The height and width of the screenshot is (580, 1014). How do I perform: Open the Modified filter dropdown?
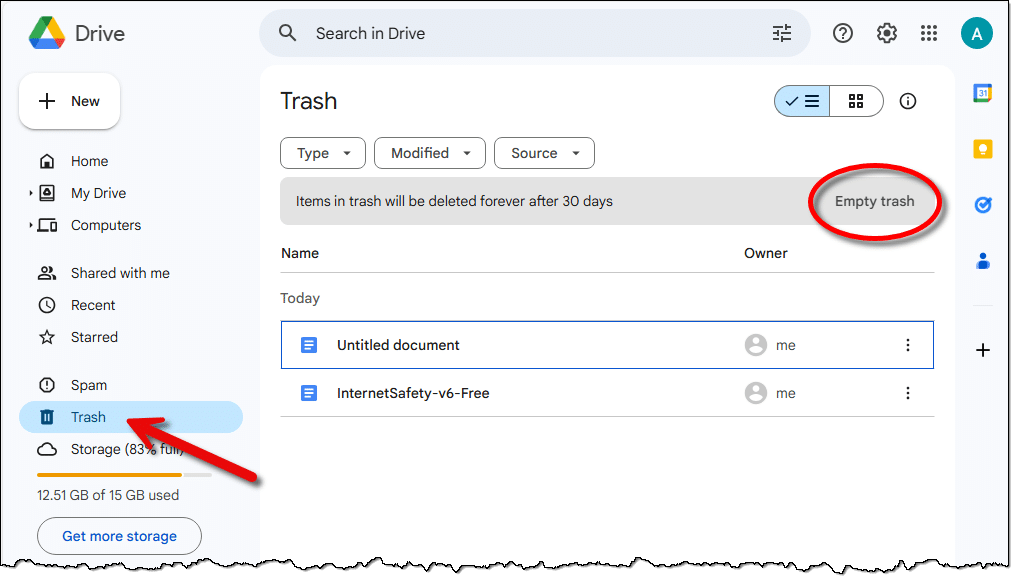point(429,153)
